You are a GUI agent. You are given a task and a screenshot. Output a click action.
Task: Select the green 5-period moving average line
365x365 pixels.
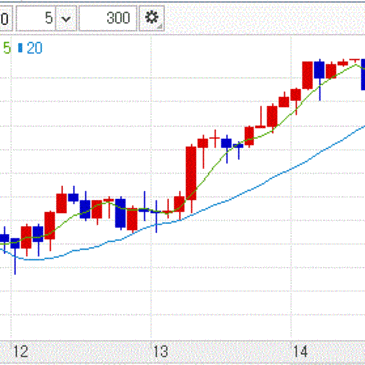[x=207, y=172]
